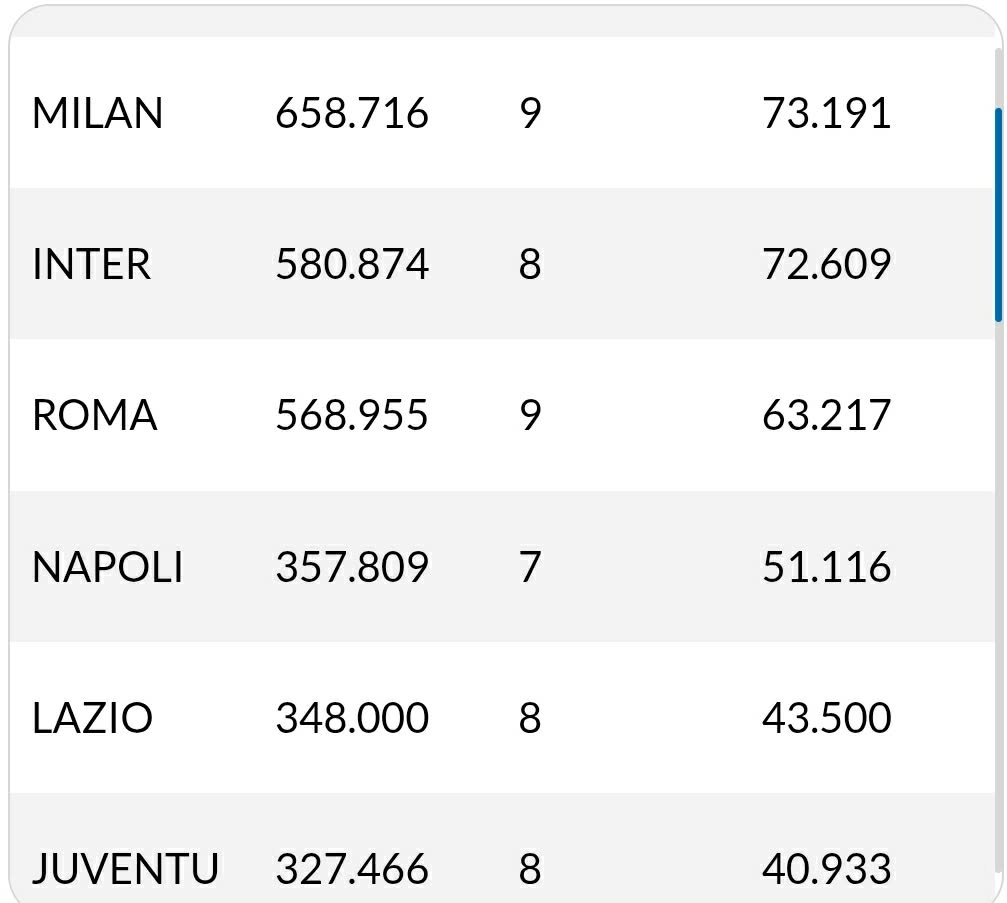Select Napoli's total value 357.809
This screenshot has width=1007, height=903.
(x=352, y=567)
